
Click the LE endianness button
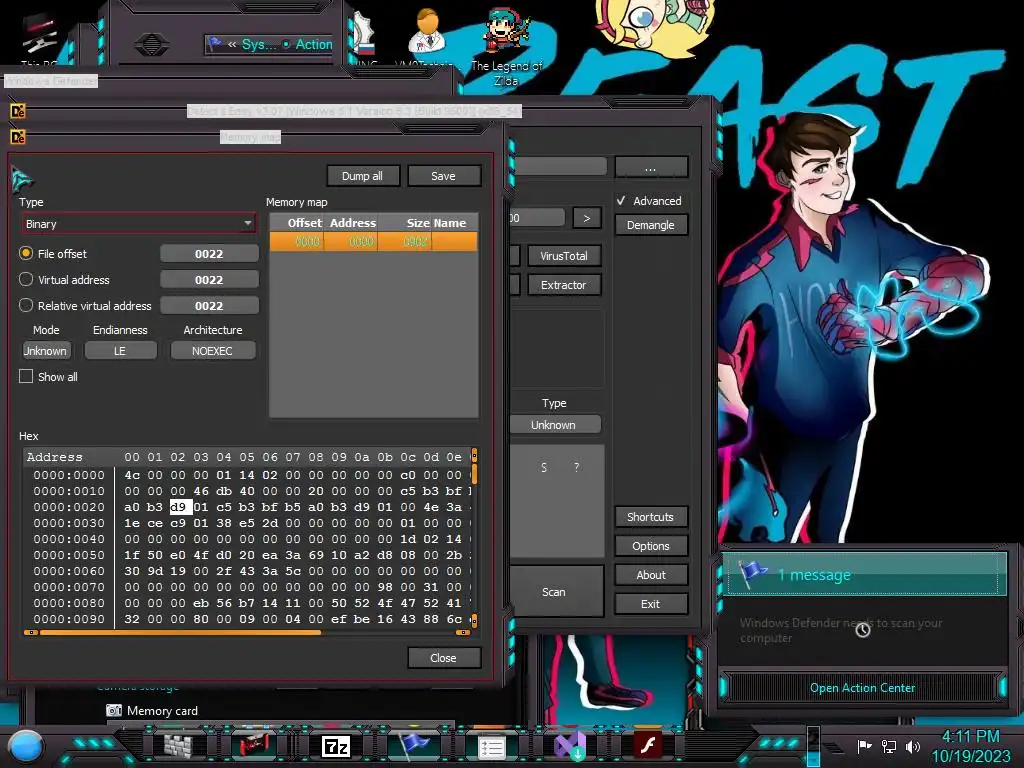[x=120, y=351]
